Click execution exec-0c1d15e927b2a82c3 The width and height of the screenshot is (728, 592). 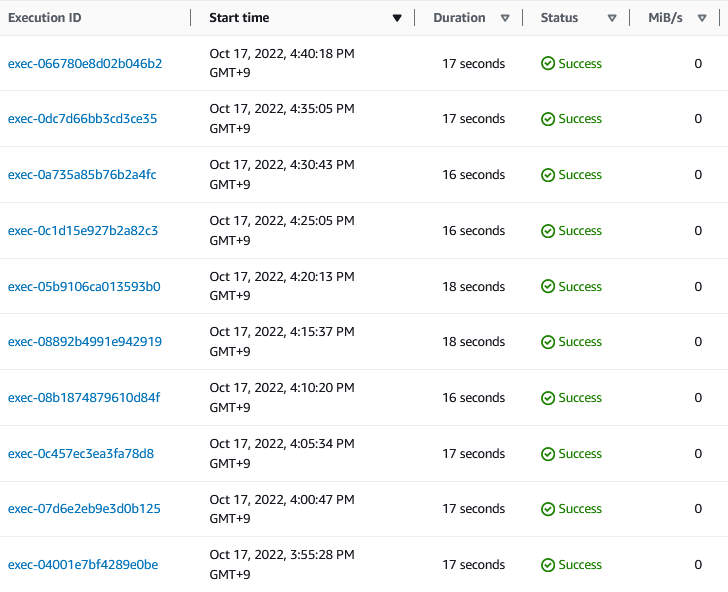pos(83,231)
